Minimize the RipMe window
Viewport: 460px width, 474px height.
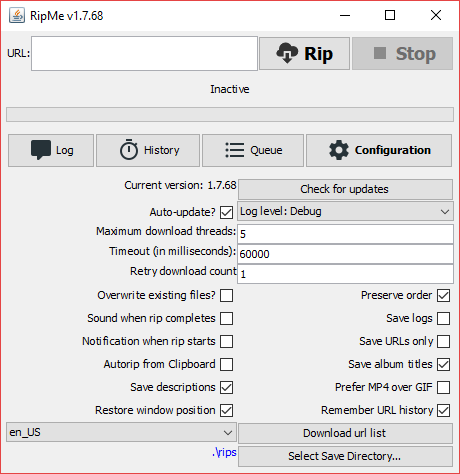point(345,15)
